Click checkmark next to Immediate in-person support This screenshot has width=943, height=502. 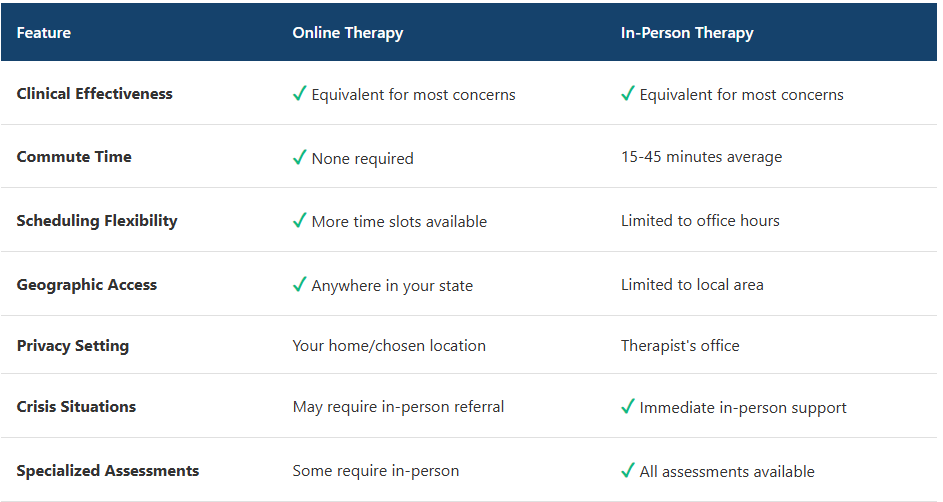click(x=627, y=406)
